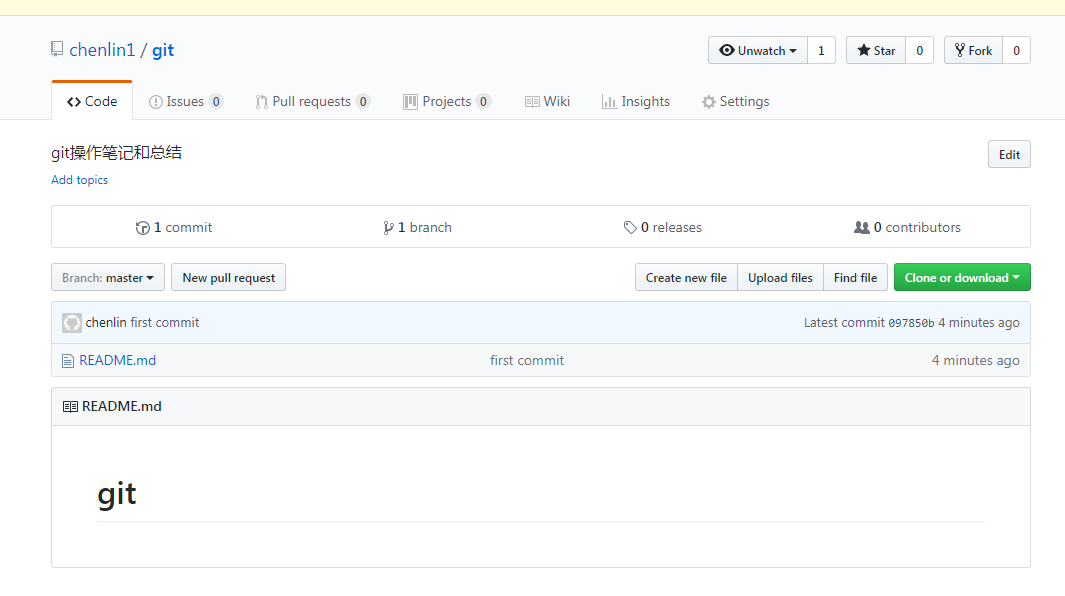Open the chenlin1 user profile link
The width and height of the screenshot is (1065, 596).
[102, 50]
